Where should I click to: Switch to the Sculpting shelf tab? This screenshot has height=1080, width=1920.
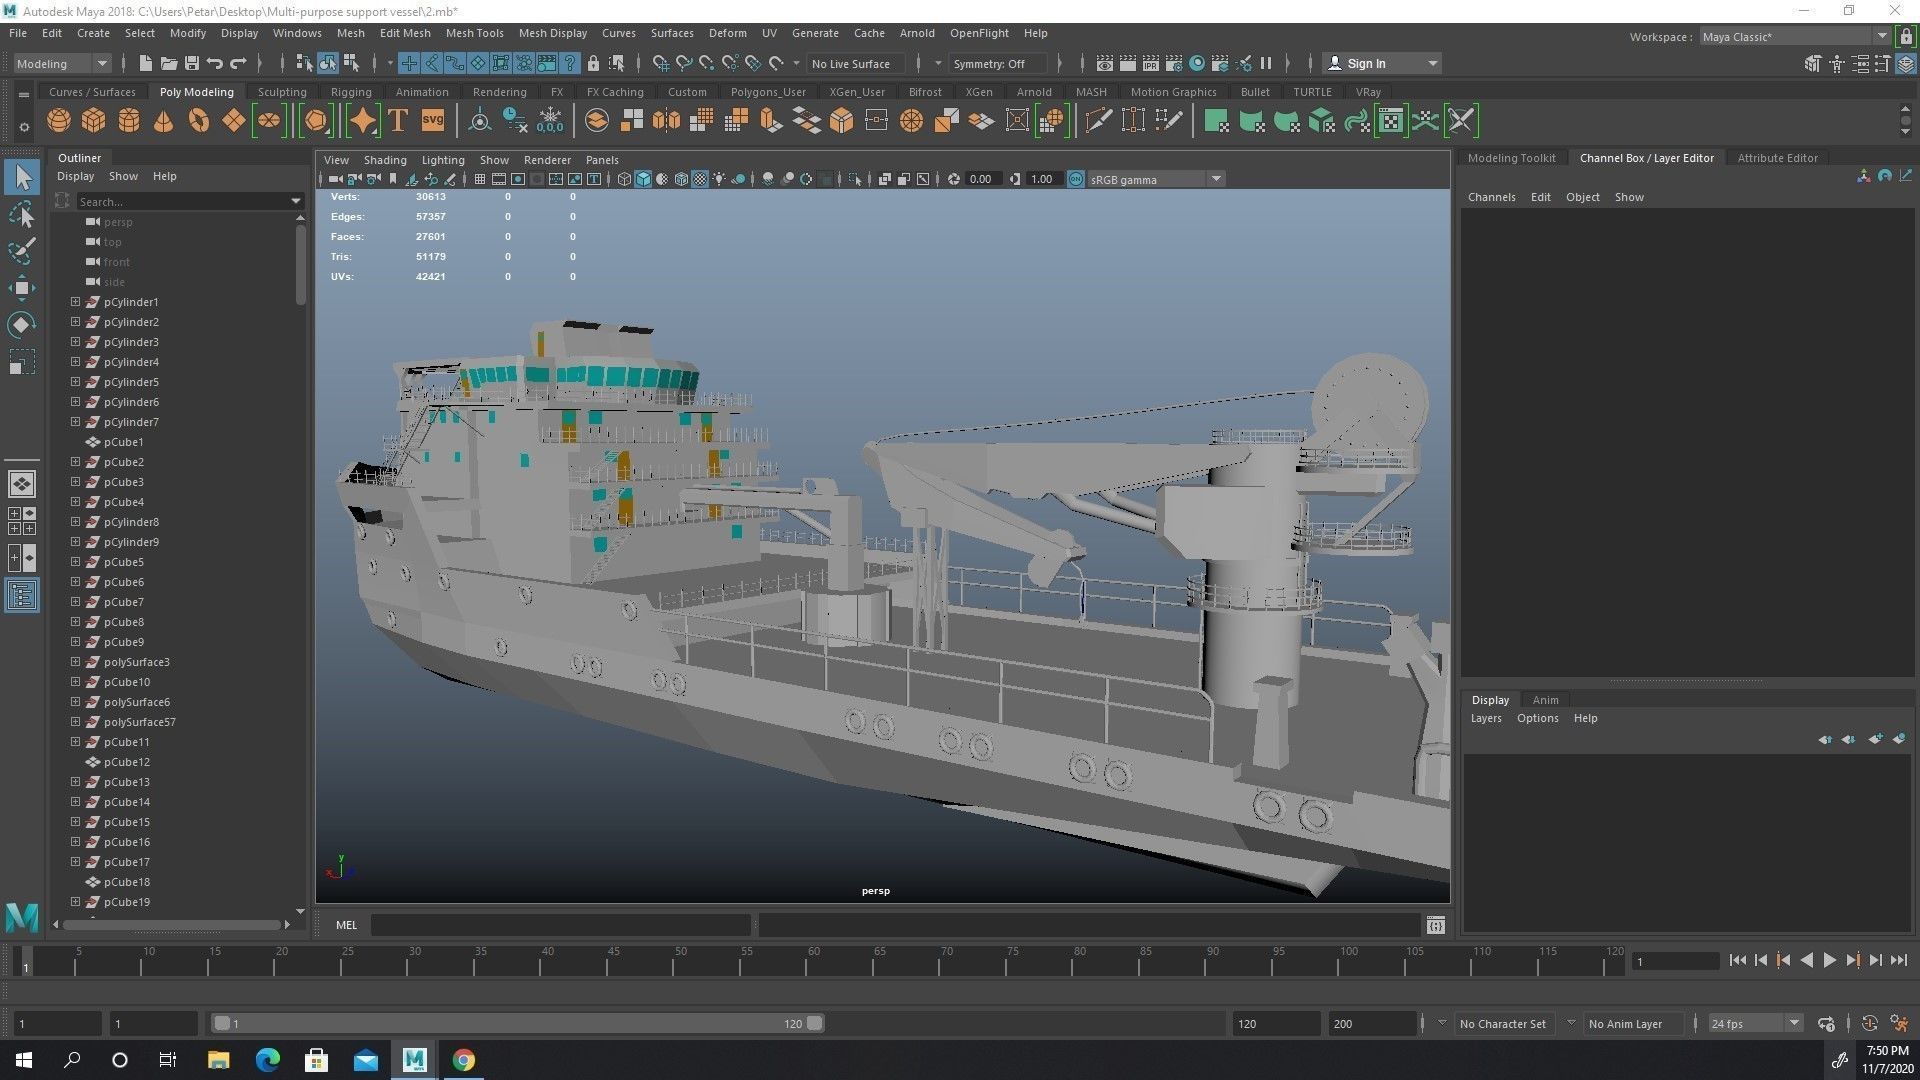point(282,92)
